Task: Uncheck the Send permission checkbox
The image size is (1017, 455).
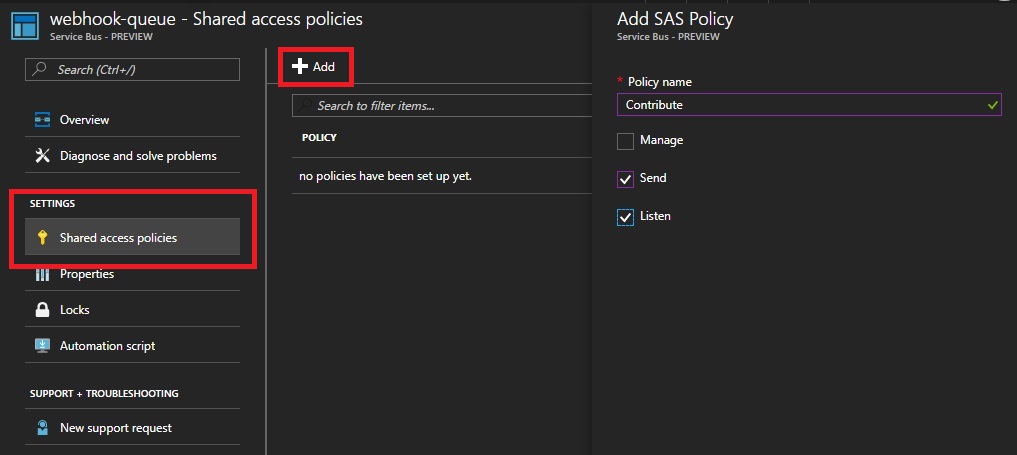Action: tap(625, 180)
